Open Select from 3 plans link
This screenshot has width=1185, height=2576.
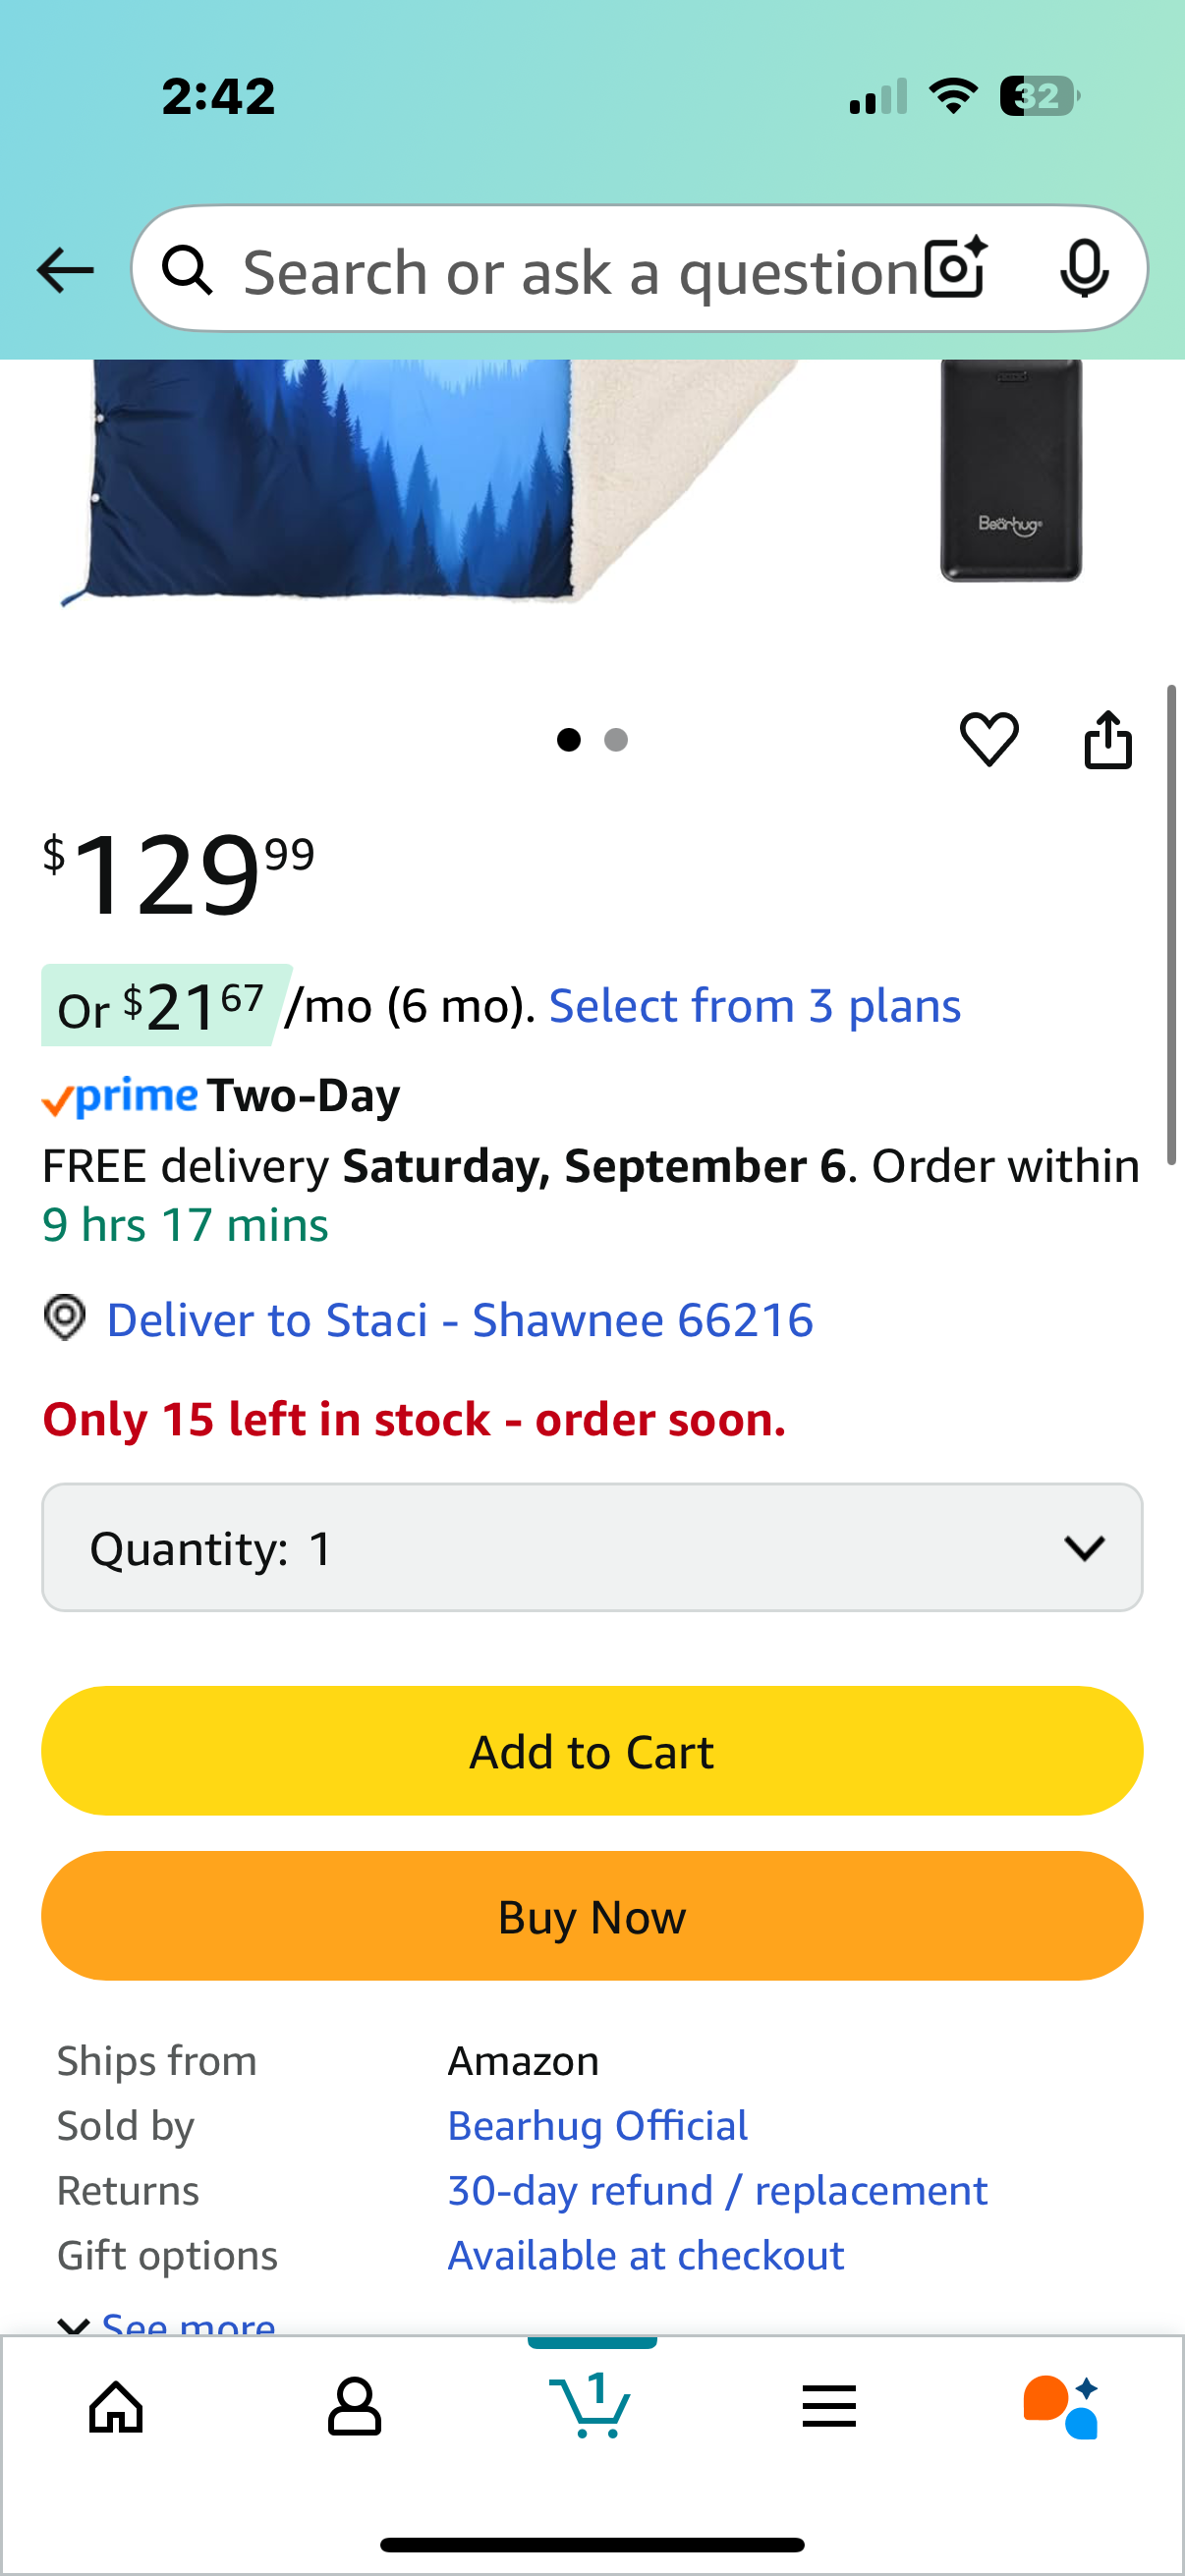point(755,1005)
